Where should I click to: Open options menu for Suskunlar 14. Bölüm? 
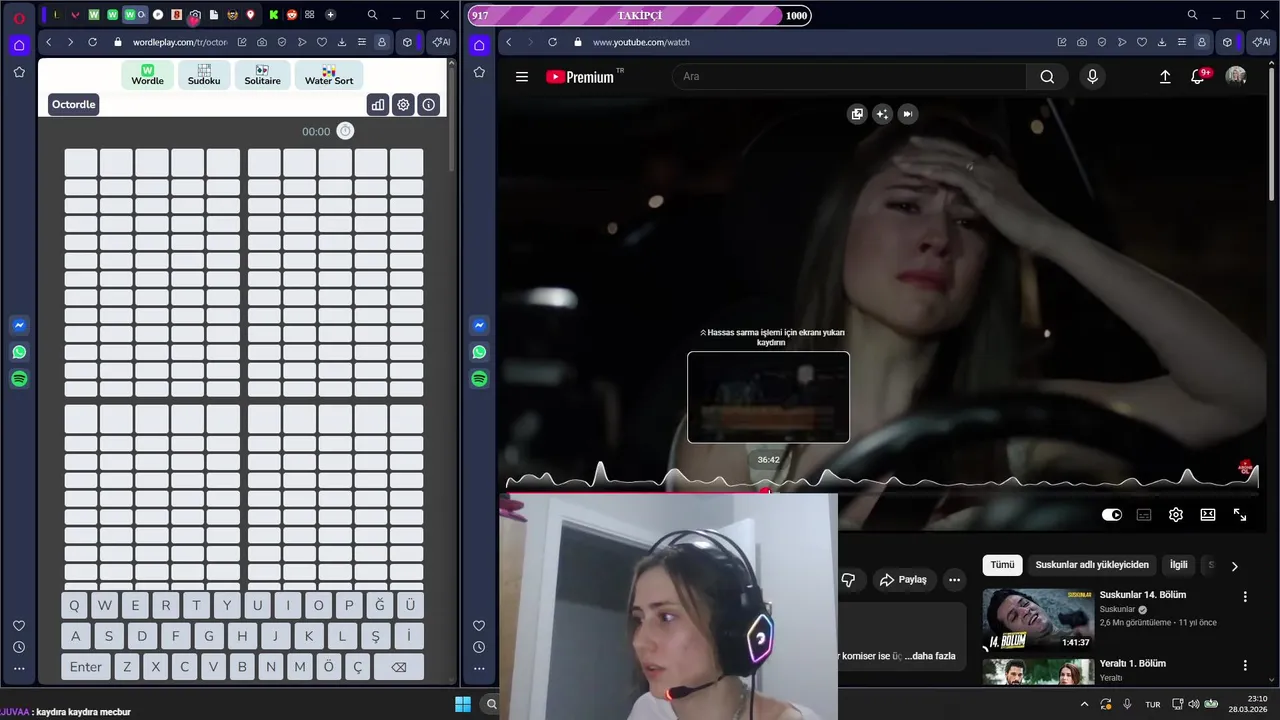1245,597
